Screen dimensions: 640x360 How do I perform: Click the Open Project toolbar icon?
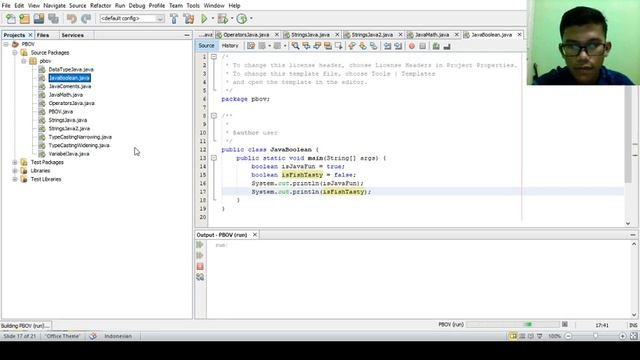click(x=39, y=18)
